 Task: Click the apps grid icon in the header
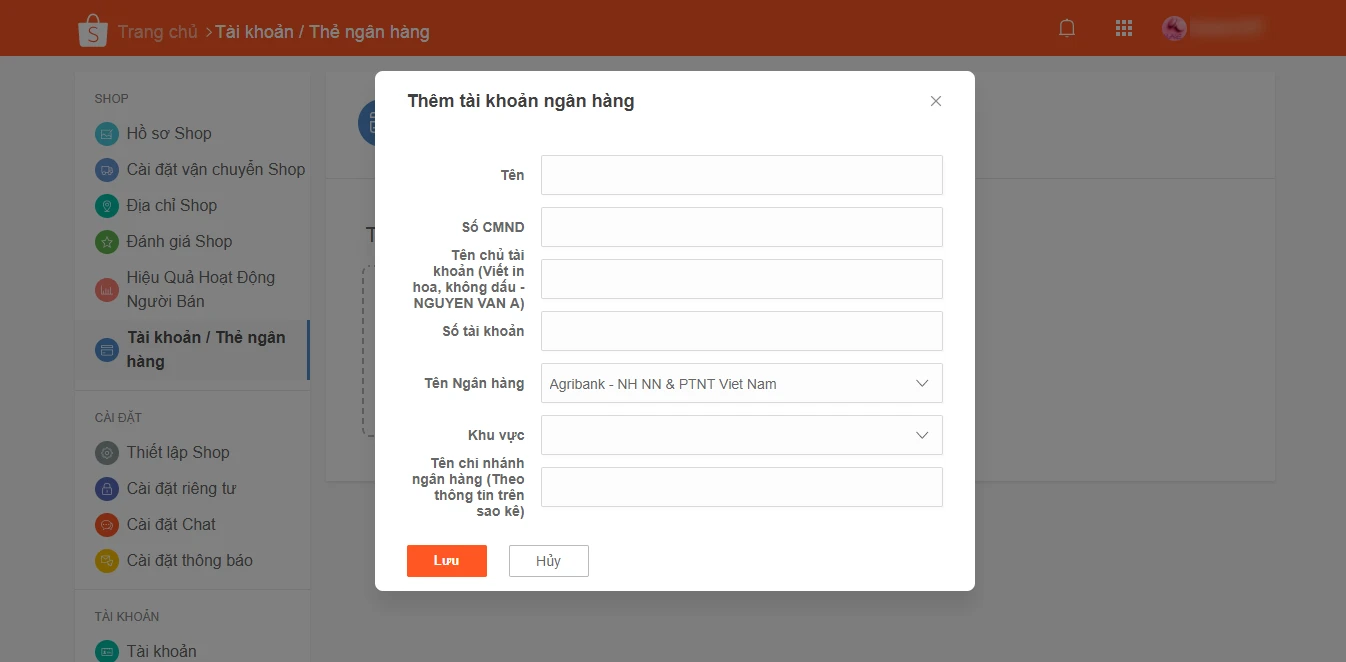tap(1123, 28)
